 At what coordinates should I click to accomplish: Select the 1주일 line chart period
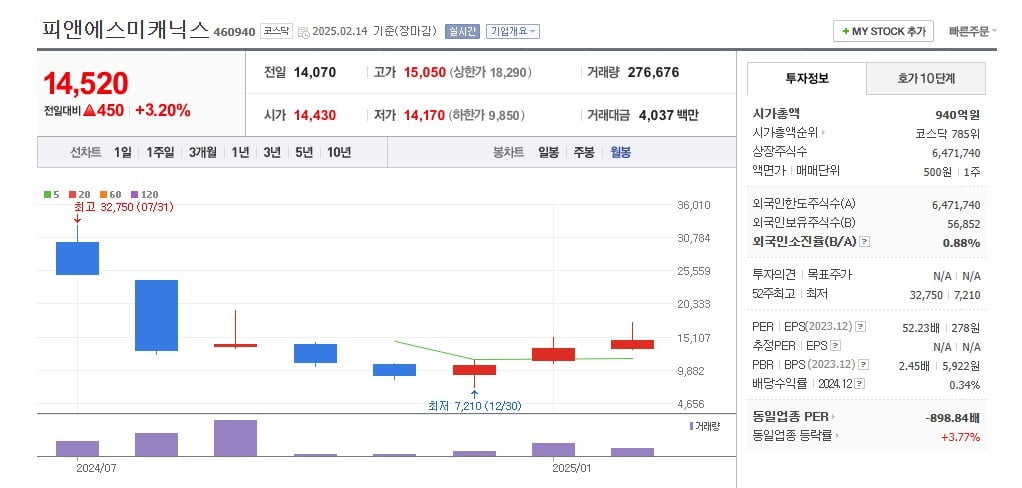[x=160, y=152]
